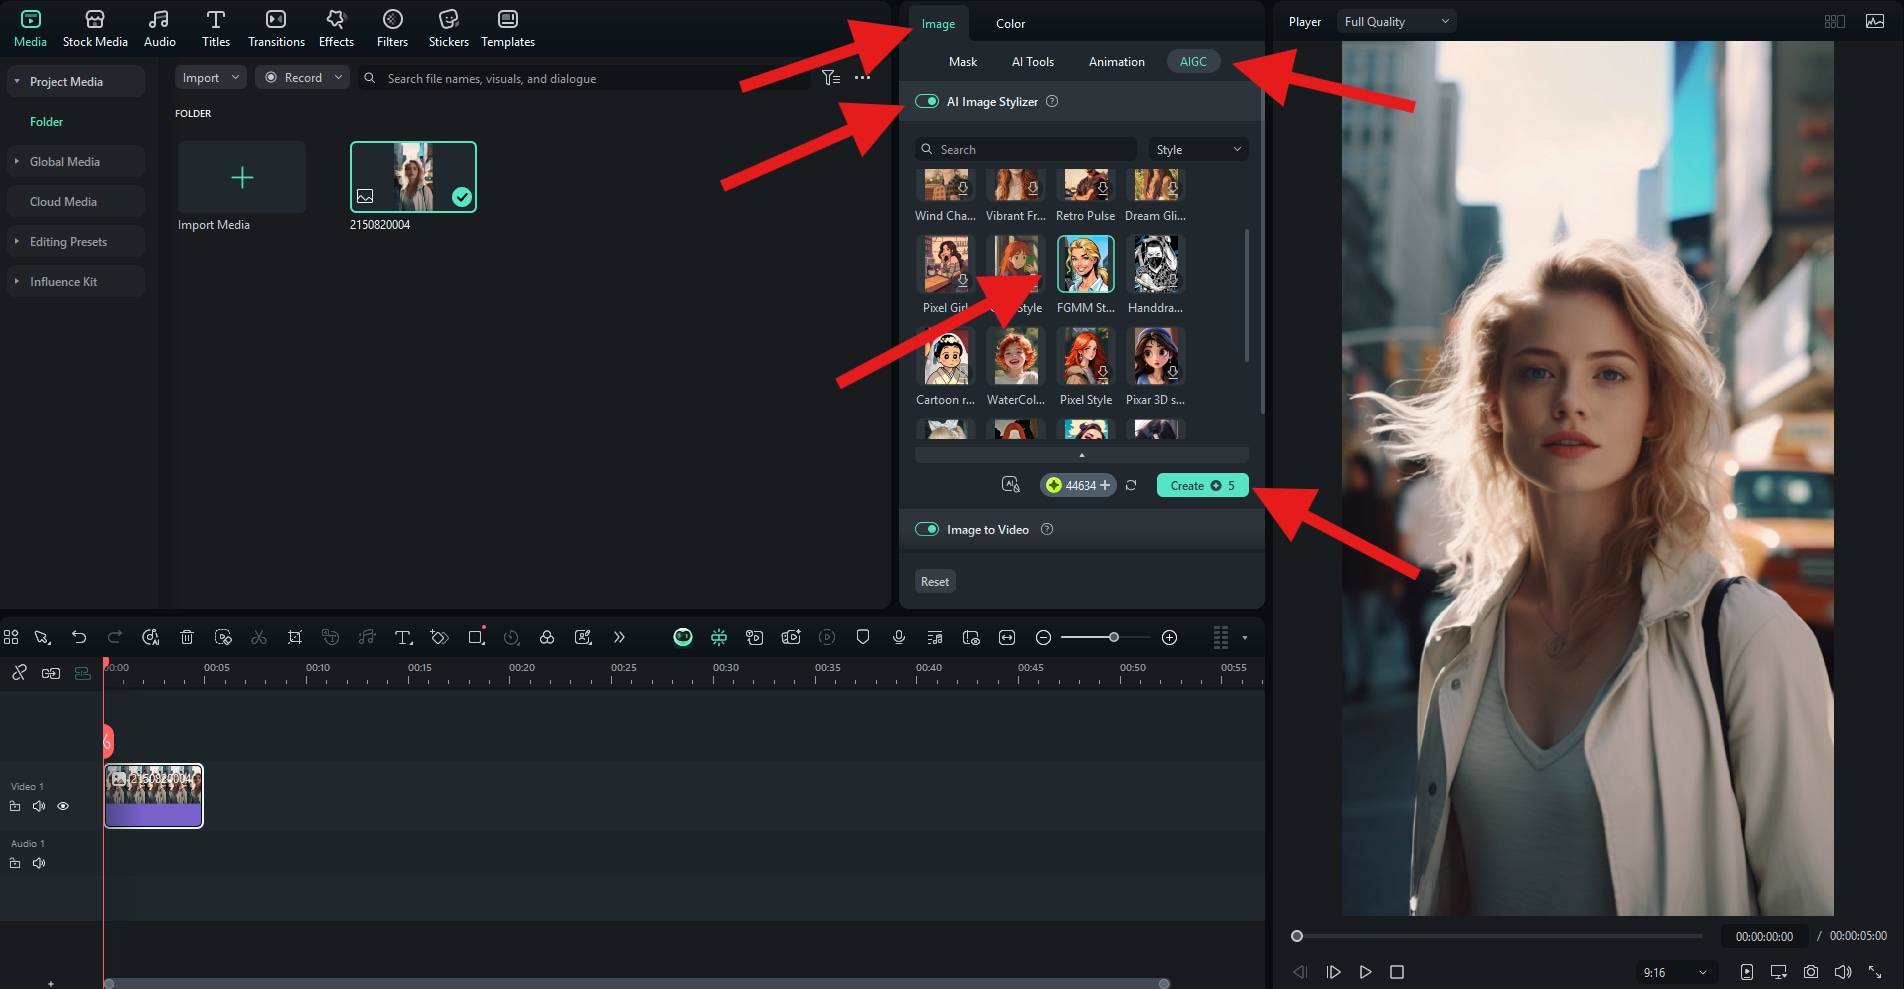Click the marker shield icon in timeline toolbar
This screenshot has height=989, width=1904.
(863, 637)
